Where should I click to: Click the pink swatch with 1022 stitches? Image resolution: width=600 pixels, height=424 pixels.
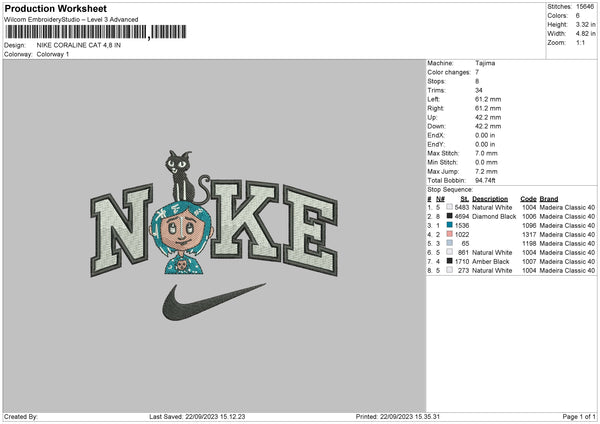(x=450, y=234)
